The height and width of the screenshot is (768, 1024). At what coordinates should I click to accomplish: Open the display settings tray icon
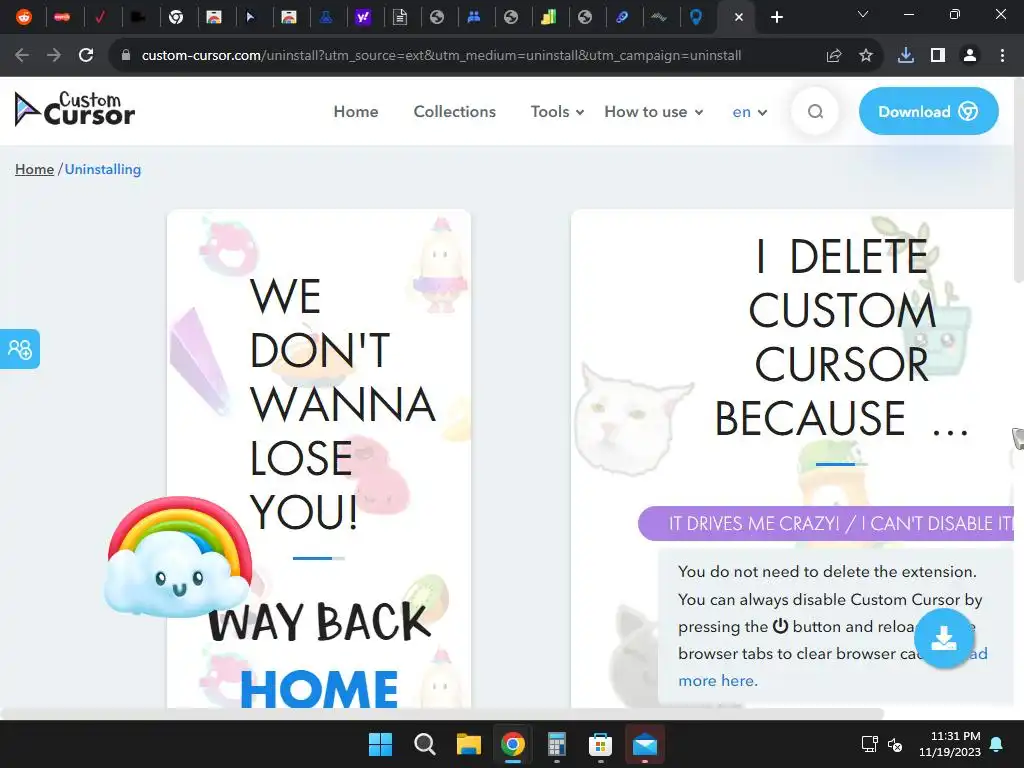tap(869, 744)
